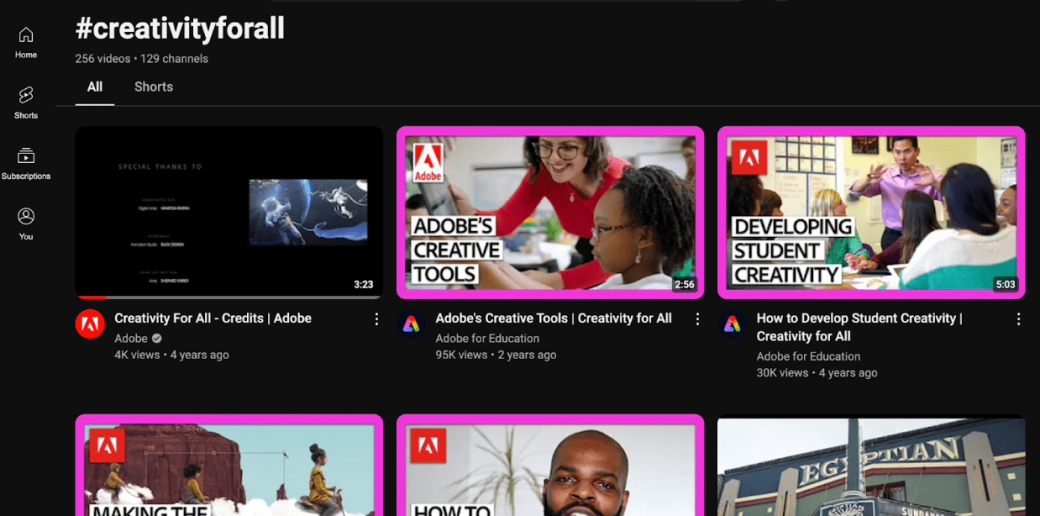Switch to the Shorts tab
Viewport: 1040px width, 516px height.
[x=153, y=87]
